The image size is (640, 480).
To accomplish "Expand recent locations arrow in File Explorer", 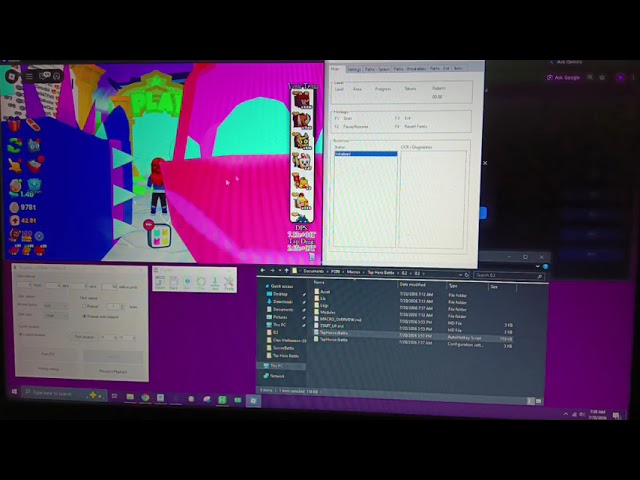I will [x=280, y=271].
